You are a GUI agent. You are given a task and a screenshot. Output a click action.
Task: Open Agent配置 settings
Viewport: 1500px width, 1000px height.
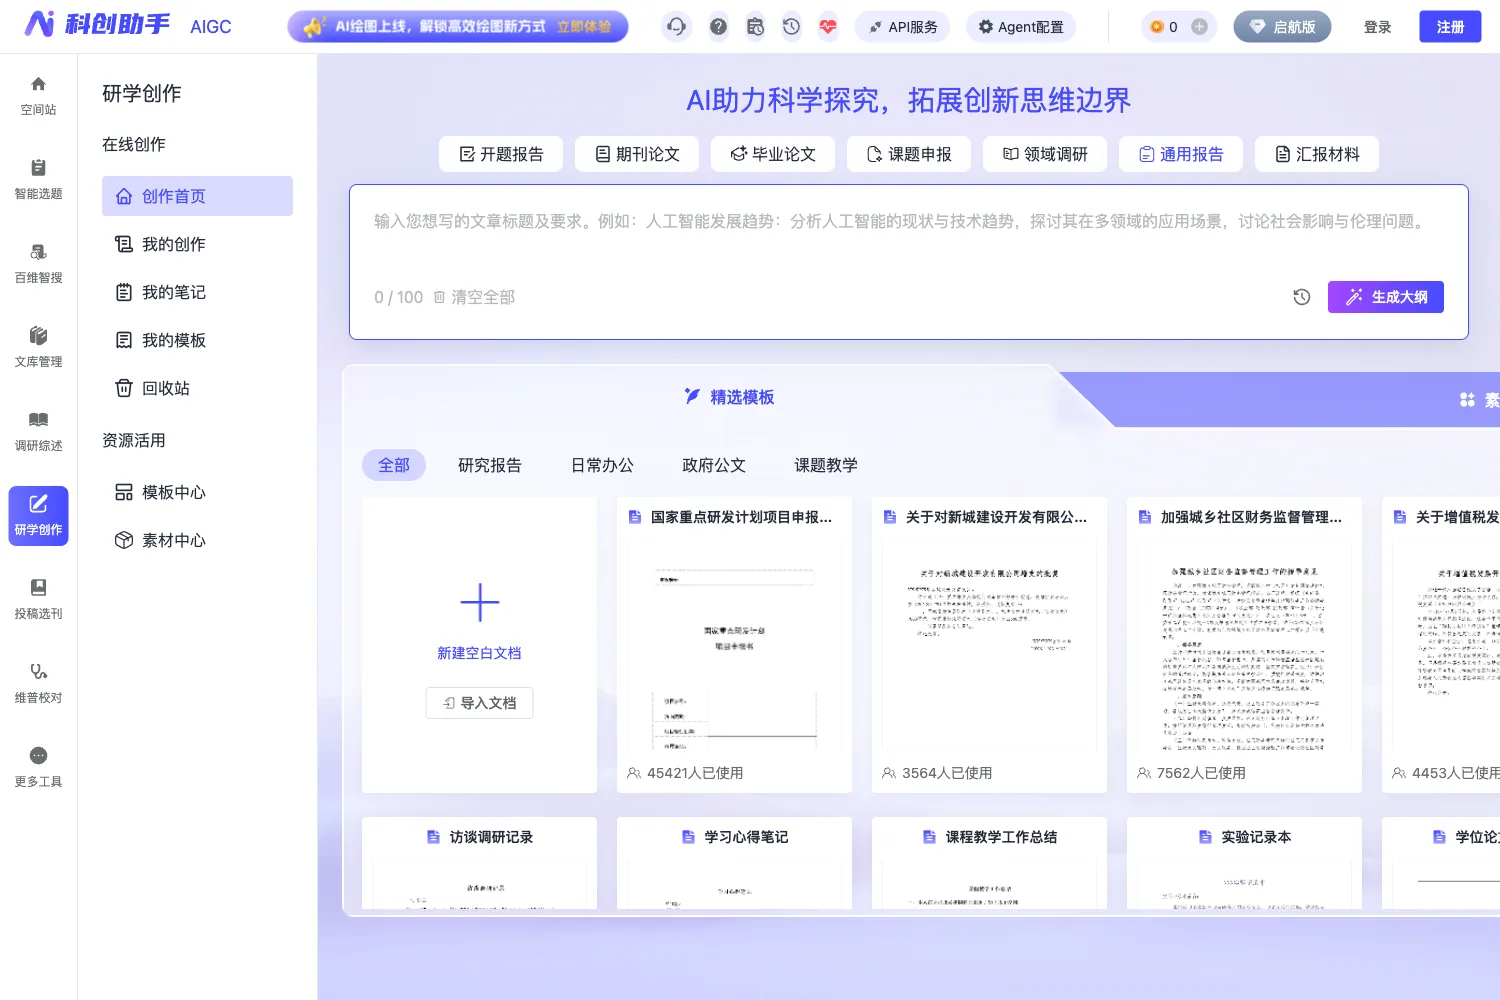click(x=1020, y=27)
